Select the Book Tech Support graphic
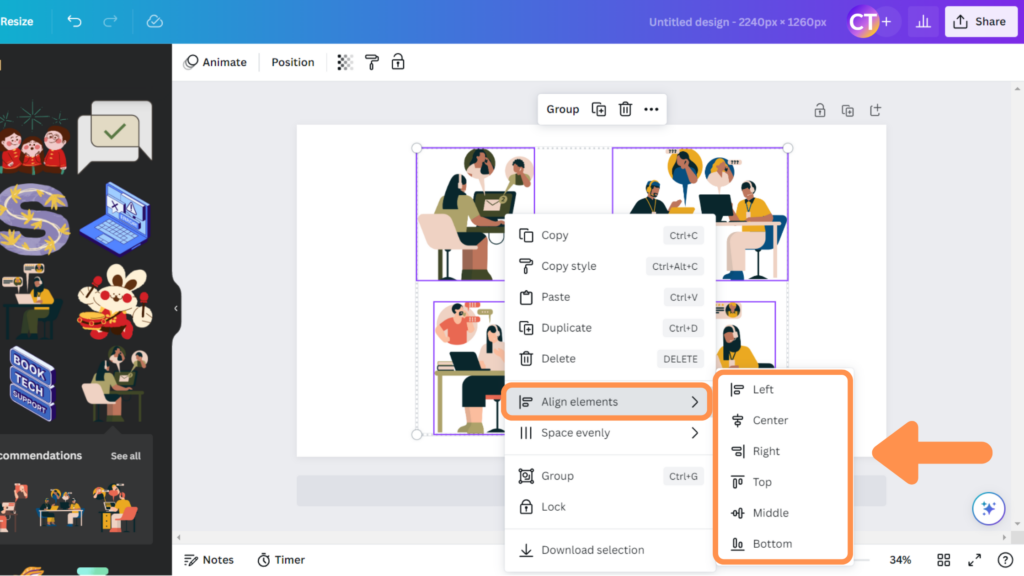Screen dimensions: 1024x576 click(32, 383)
